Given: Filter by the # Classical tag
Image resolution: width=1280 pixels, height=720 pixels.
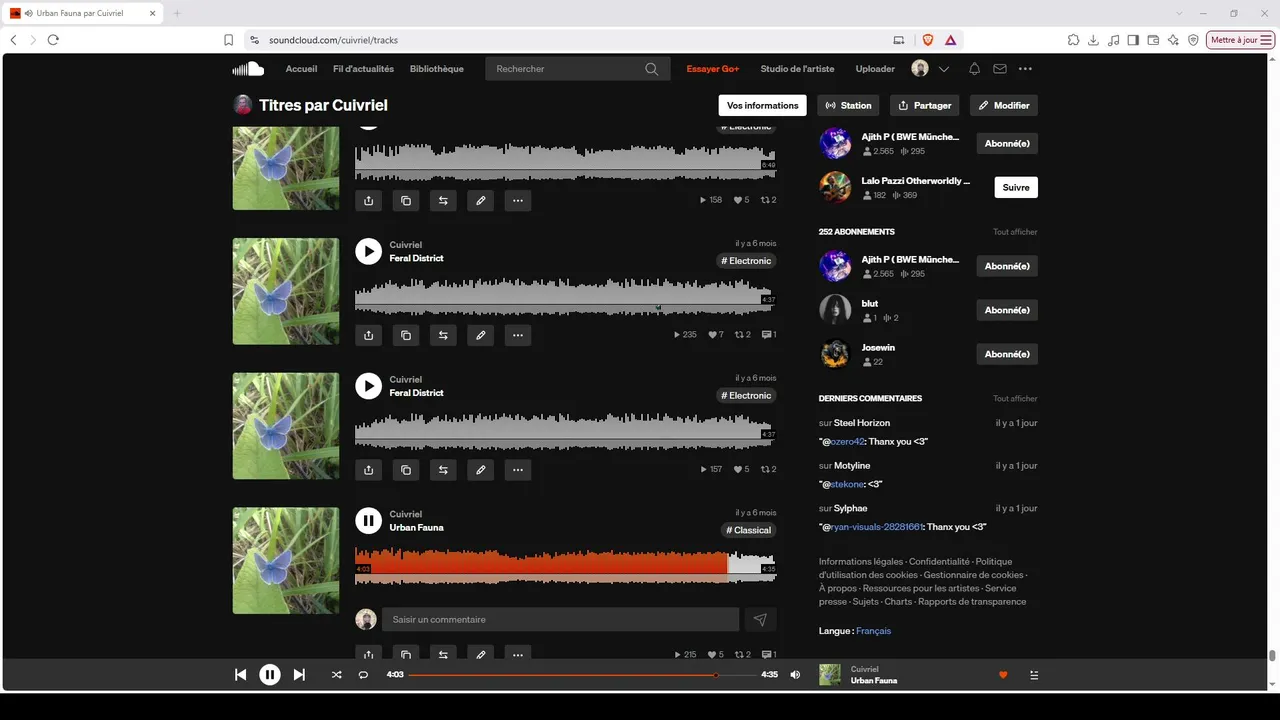Looking at the screenshot, I should tap(748, 530).
